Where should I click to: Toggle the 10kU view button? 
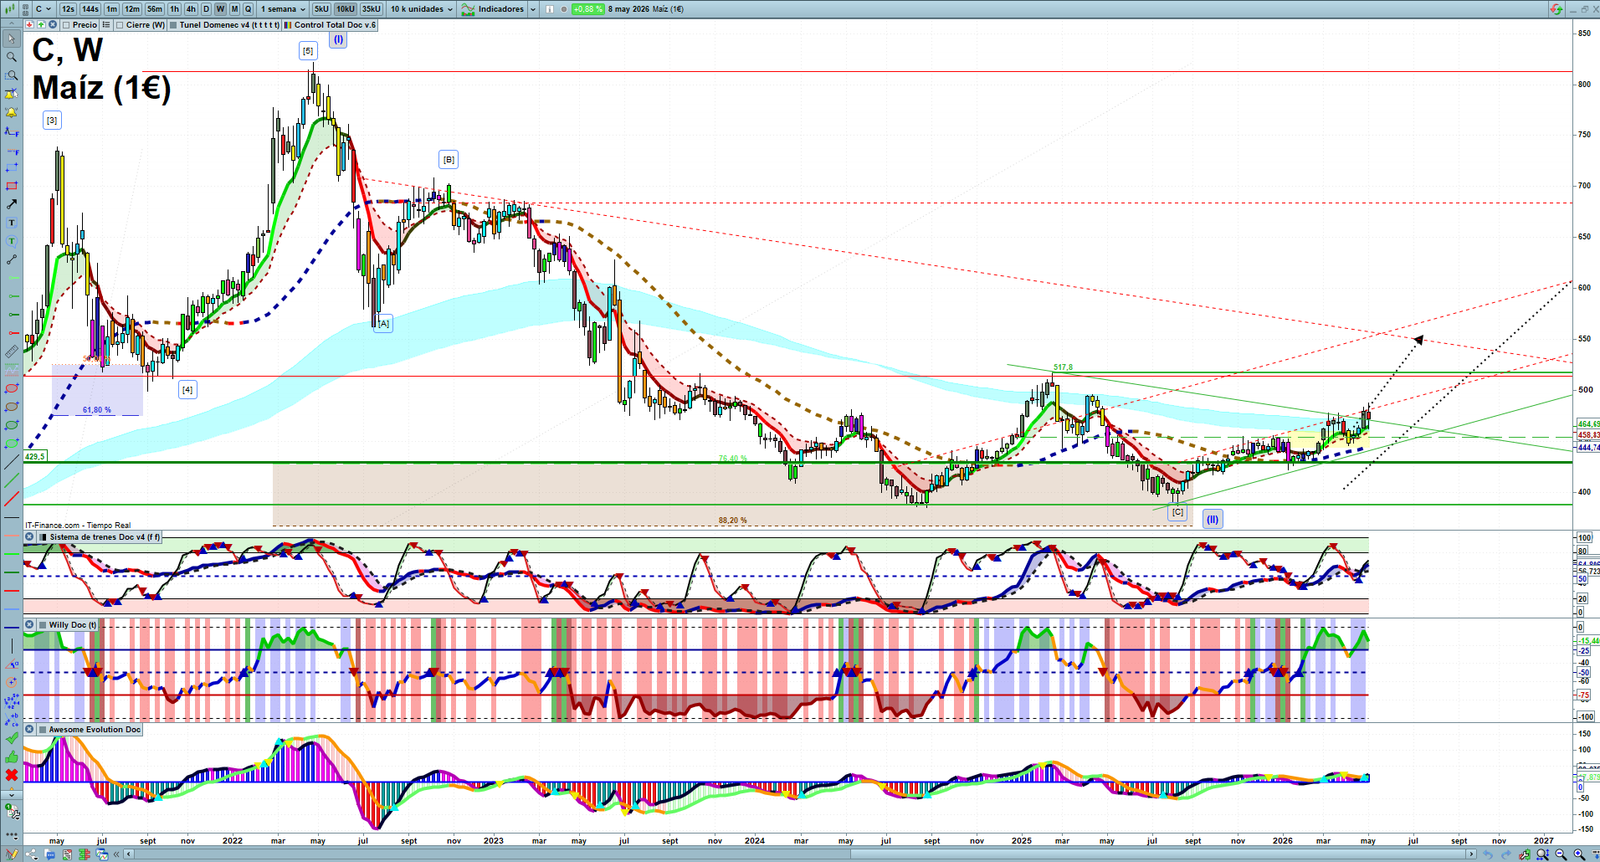click(x=345, y=9)
